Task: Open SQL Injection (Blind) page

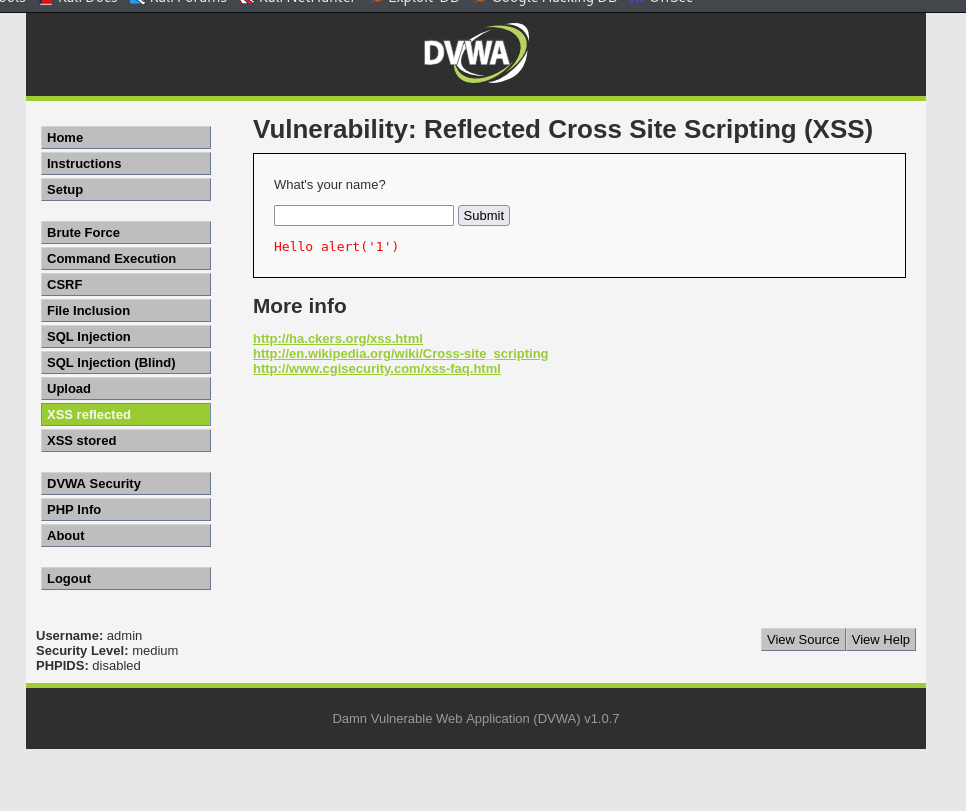Action: pyautogui.click(x=126, y=362)
